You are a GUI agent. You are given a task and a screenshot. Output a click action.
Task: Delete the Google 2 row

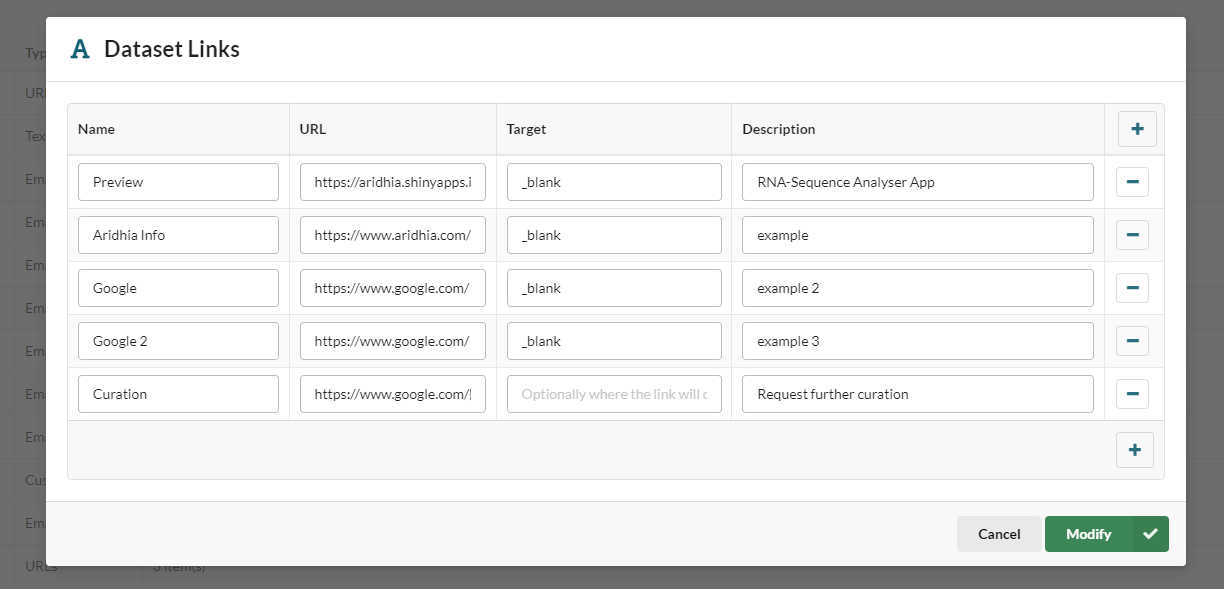(1132, 341)
